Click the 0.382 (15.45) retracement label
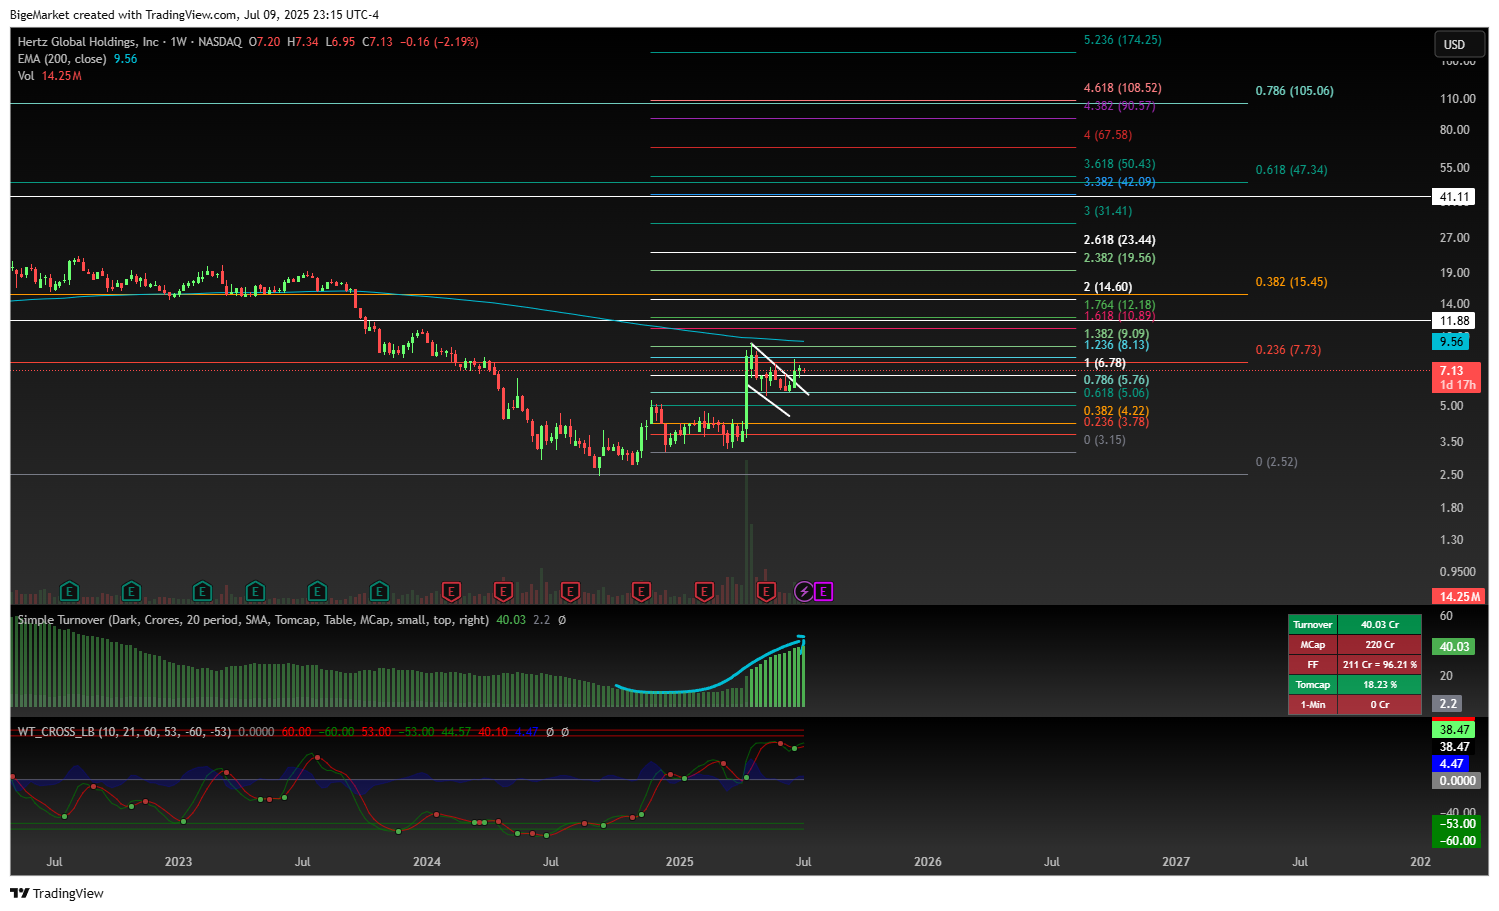The width and height of the screenshot is (1499, 911). (x=1291, y=282)
